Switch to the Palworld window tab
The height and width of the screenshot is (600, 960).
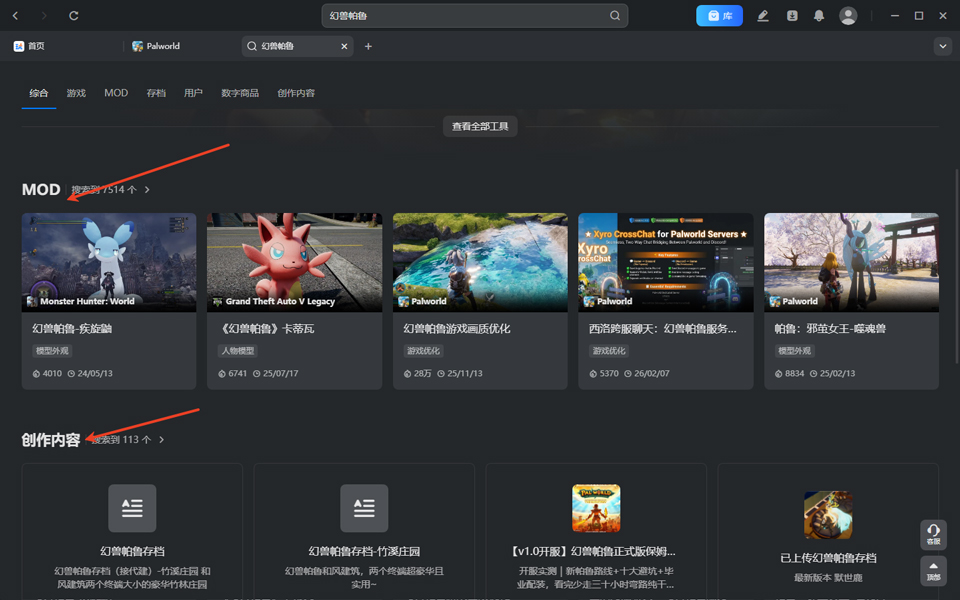[157, 46]
